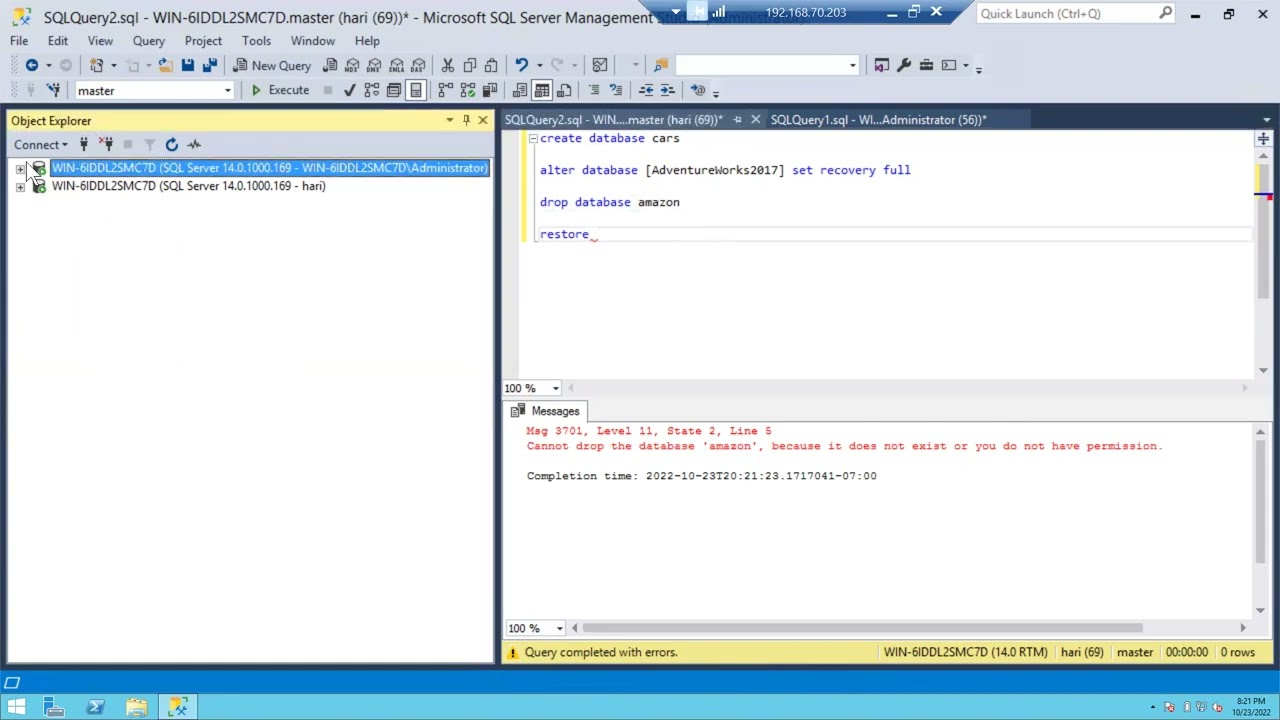Screen dimensions: 1280x720
Task: Close the SQLQuery2.sql tab
Action: click(x=755, y=120)
